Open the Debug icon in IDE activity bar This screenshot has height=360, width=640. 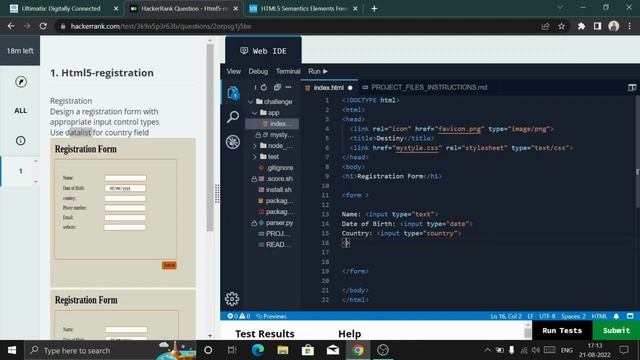click(x=233, y=142)
